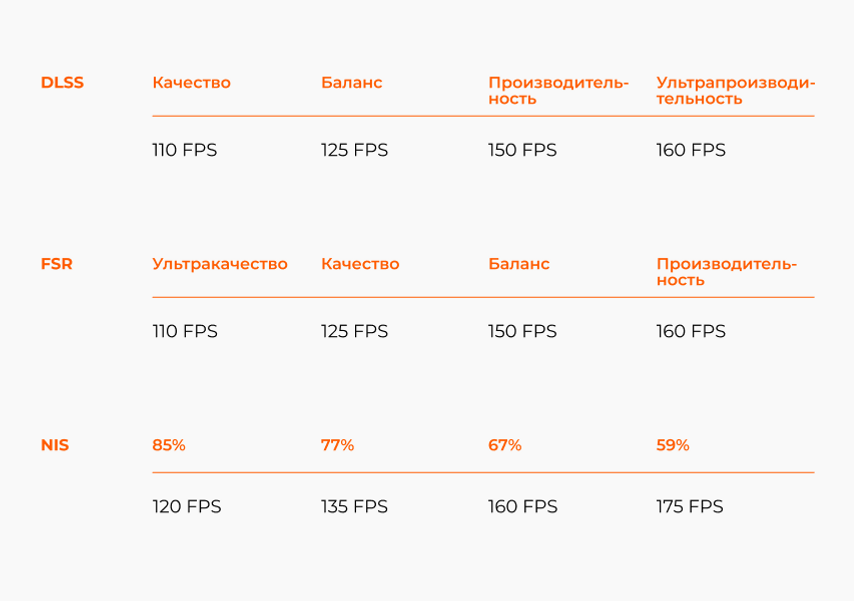The height and width of the screenshot is (601, 854).
Task: Click FSR Качество column header
Action: tap(360, 264)
